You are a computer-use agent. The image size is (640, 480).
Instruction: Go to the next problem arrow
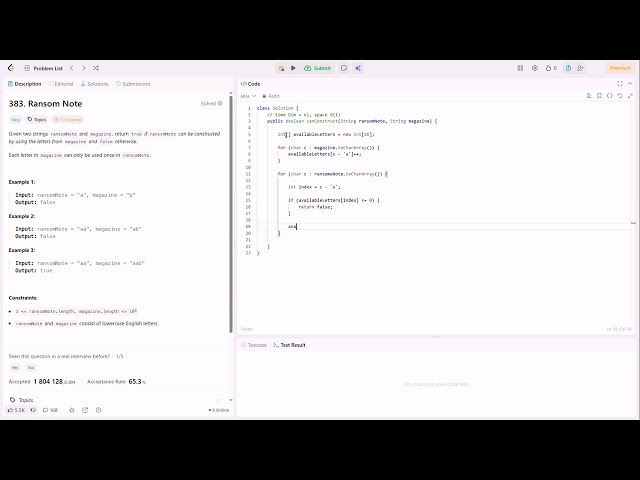[84, 68]
